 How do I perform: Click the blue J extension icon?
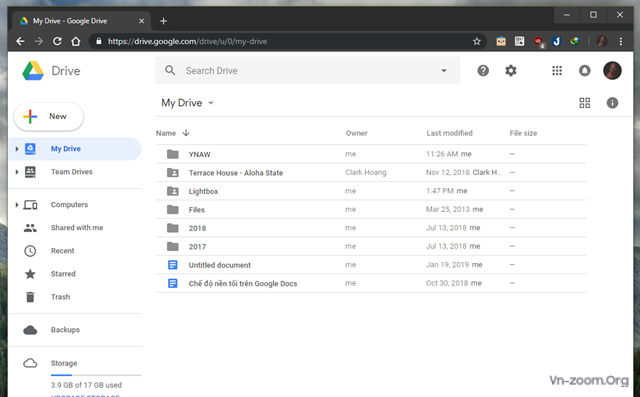556,41
